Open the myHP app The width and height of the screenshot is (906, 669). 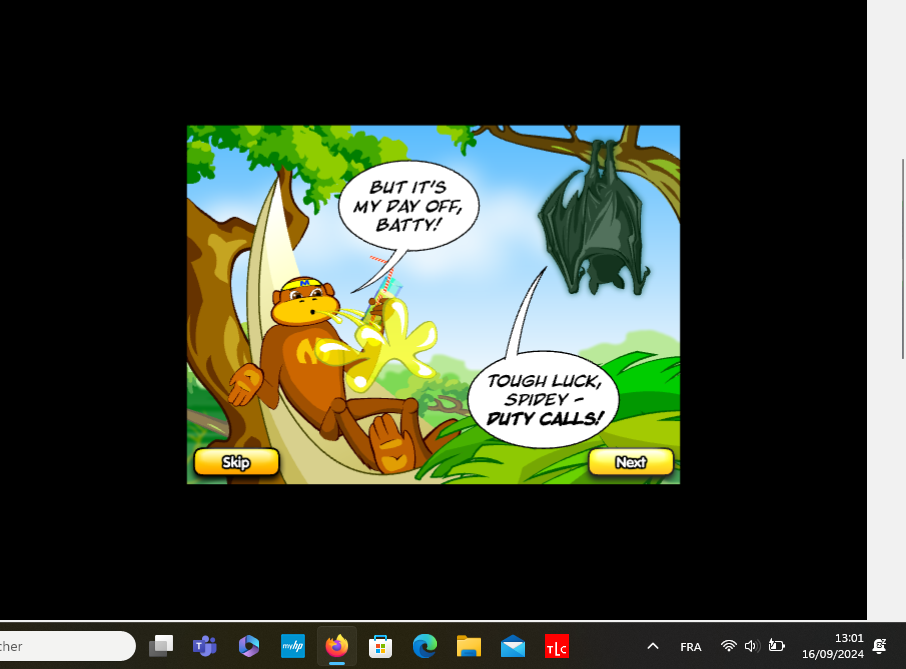293,646
